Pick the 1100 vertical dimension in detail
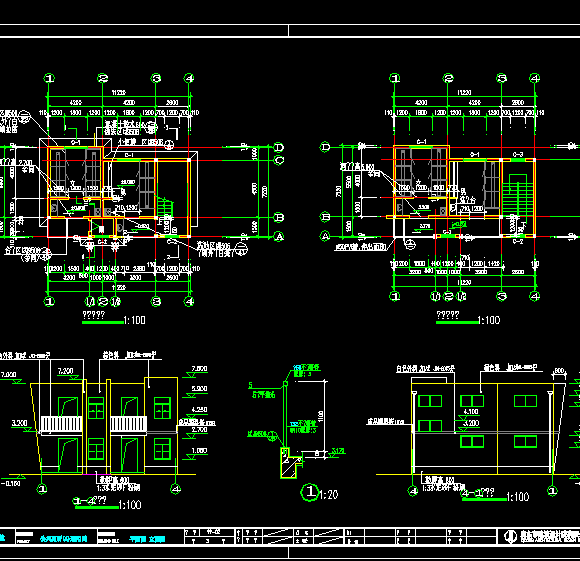 coord(321,416)
